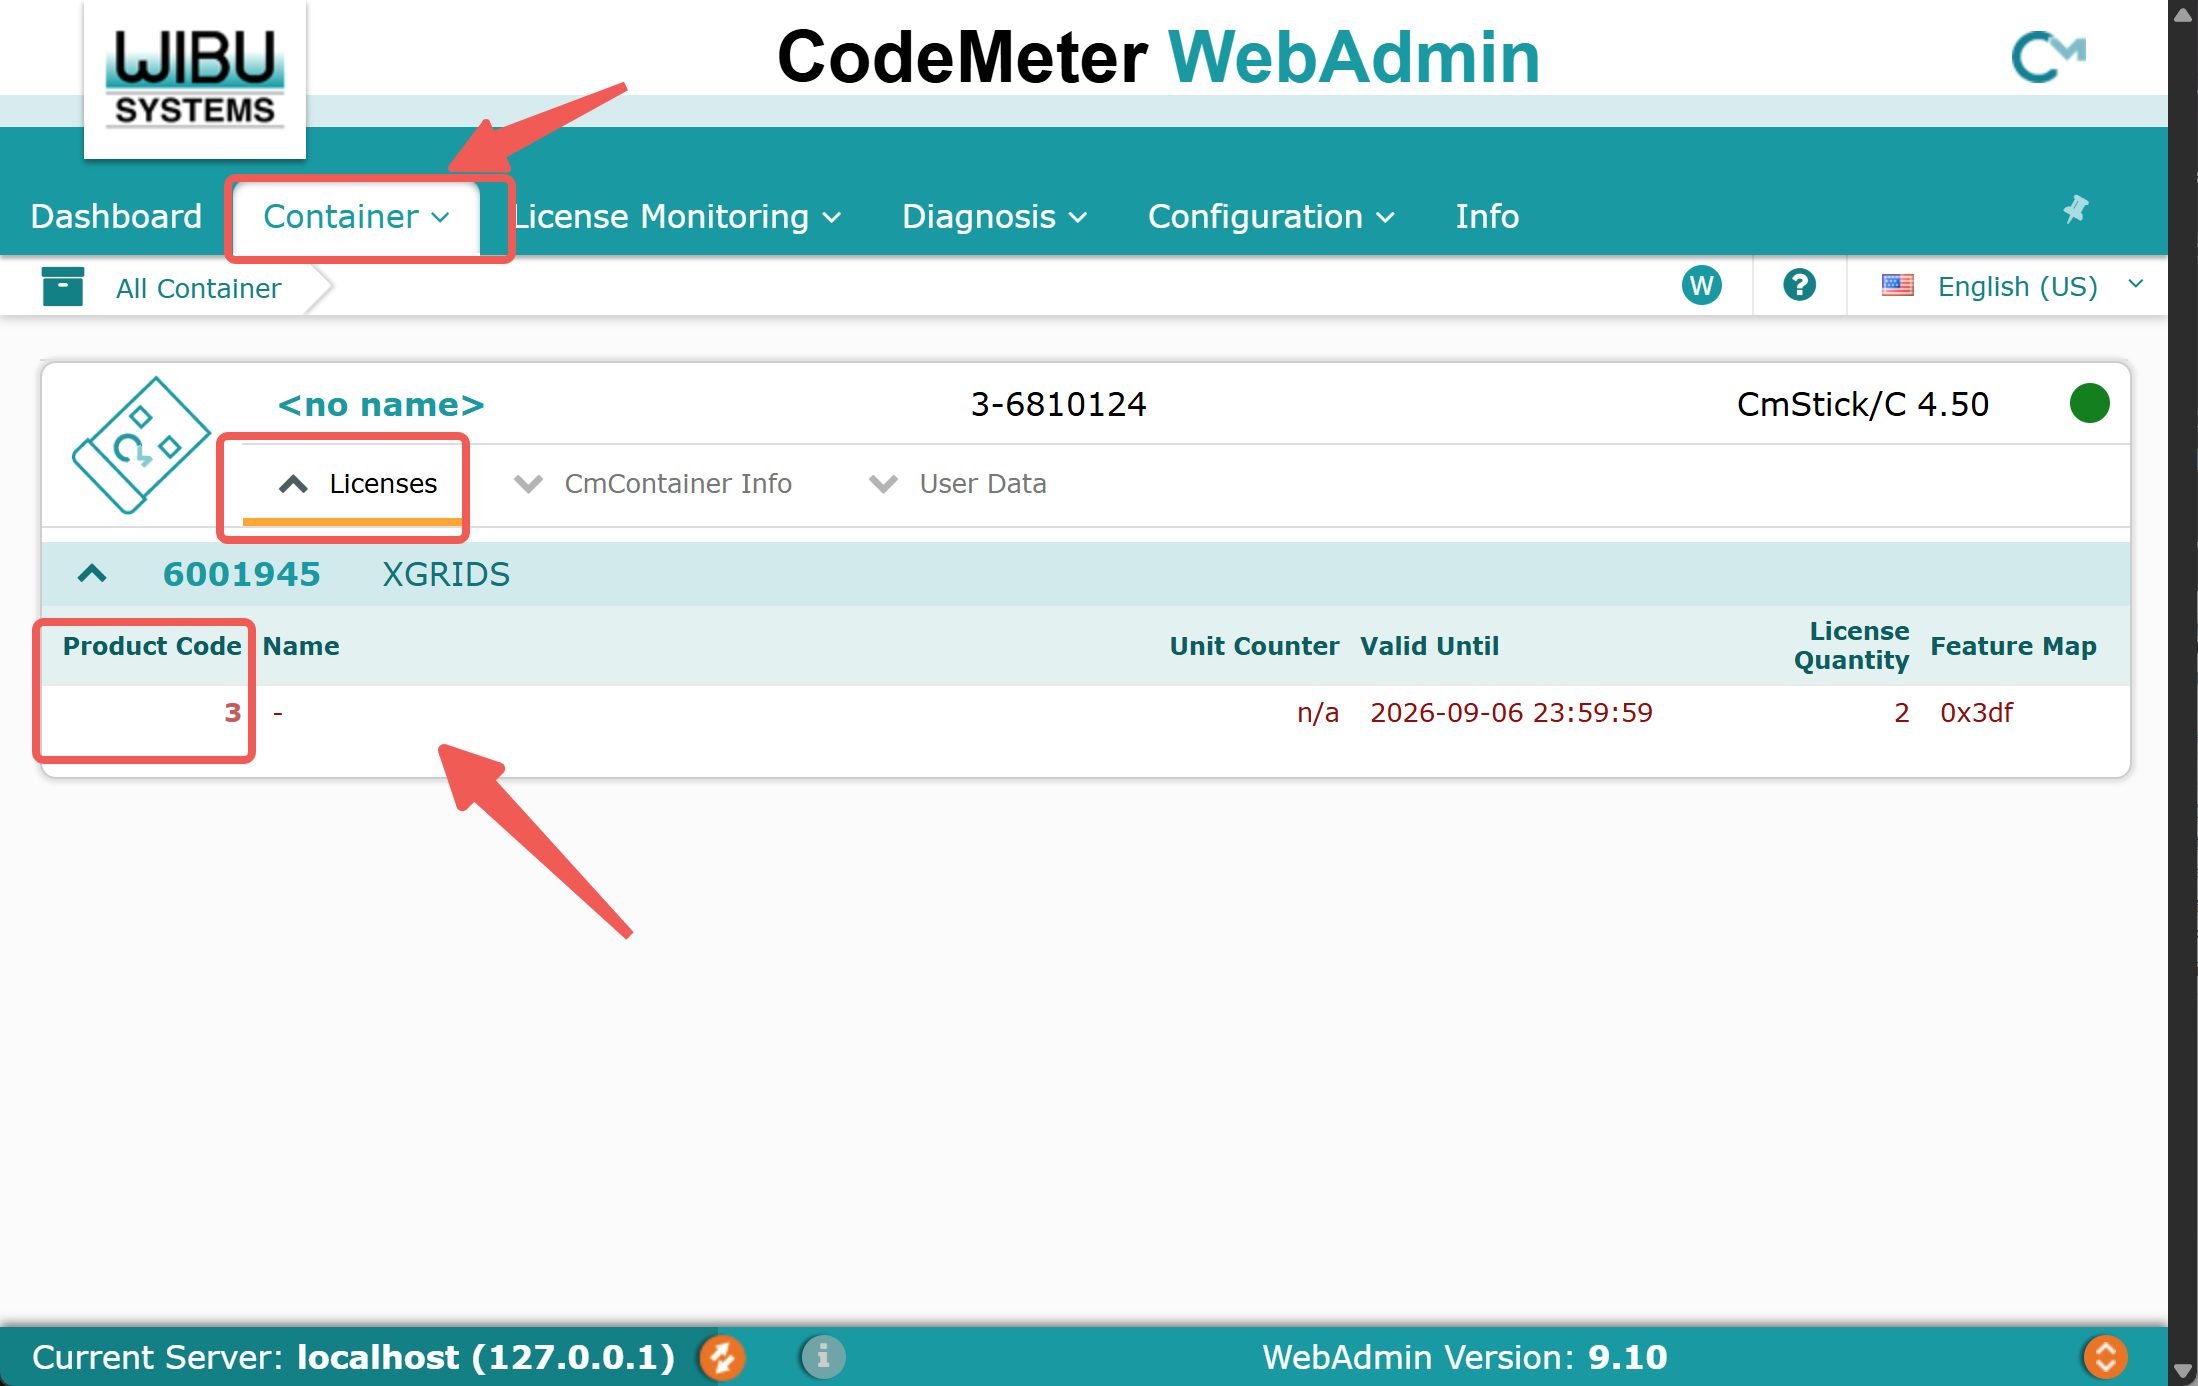2198x1386 pixels.
Task: Click the n/a unit counter value
Action: pos(1318,713)
